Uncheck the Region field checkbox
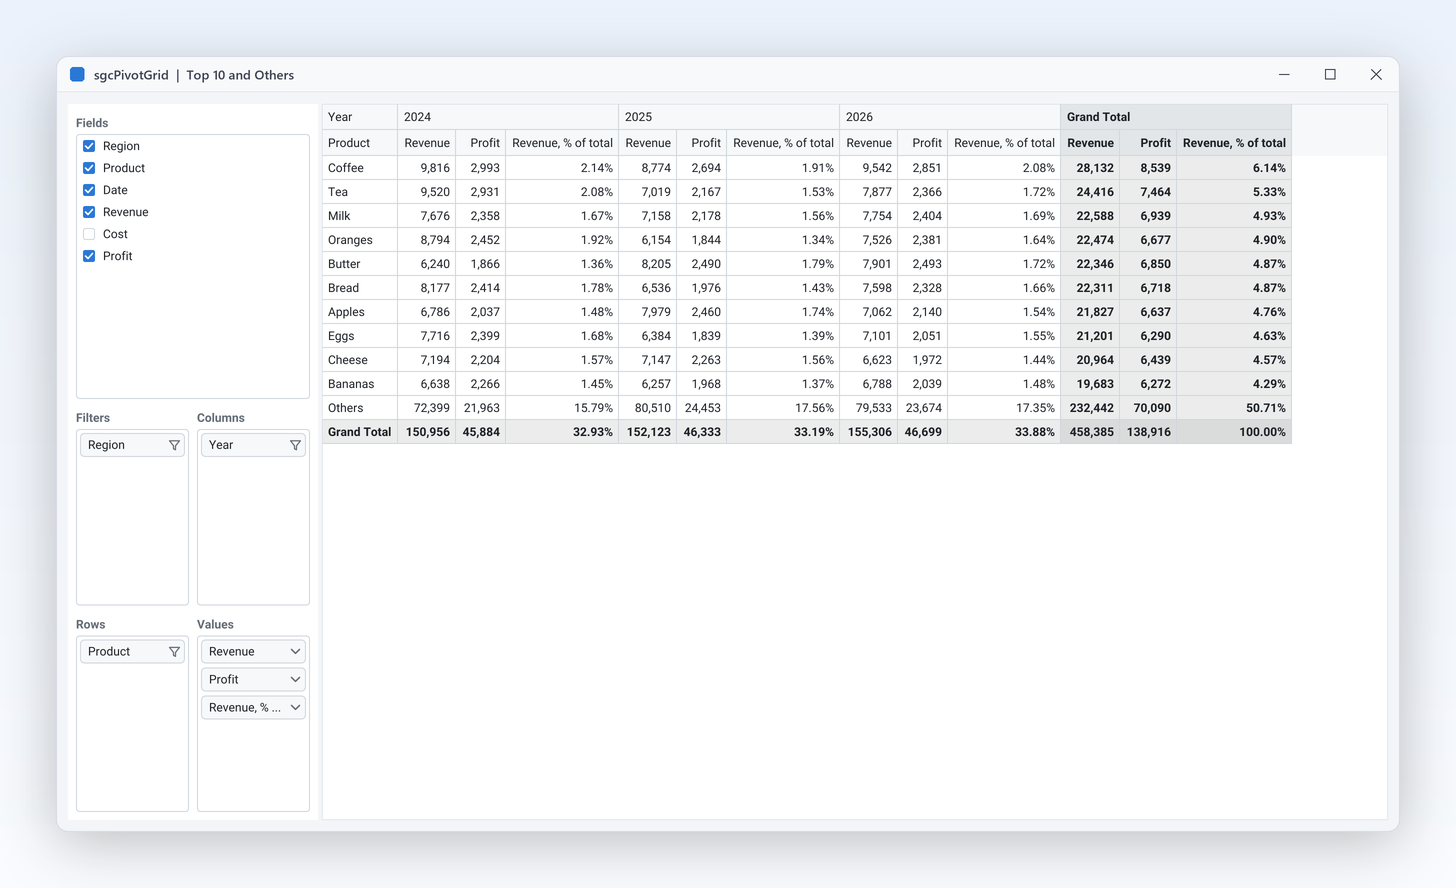The image size is (1456, 888). pos(89,146)
